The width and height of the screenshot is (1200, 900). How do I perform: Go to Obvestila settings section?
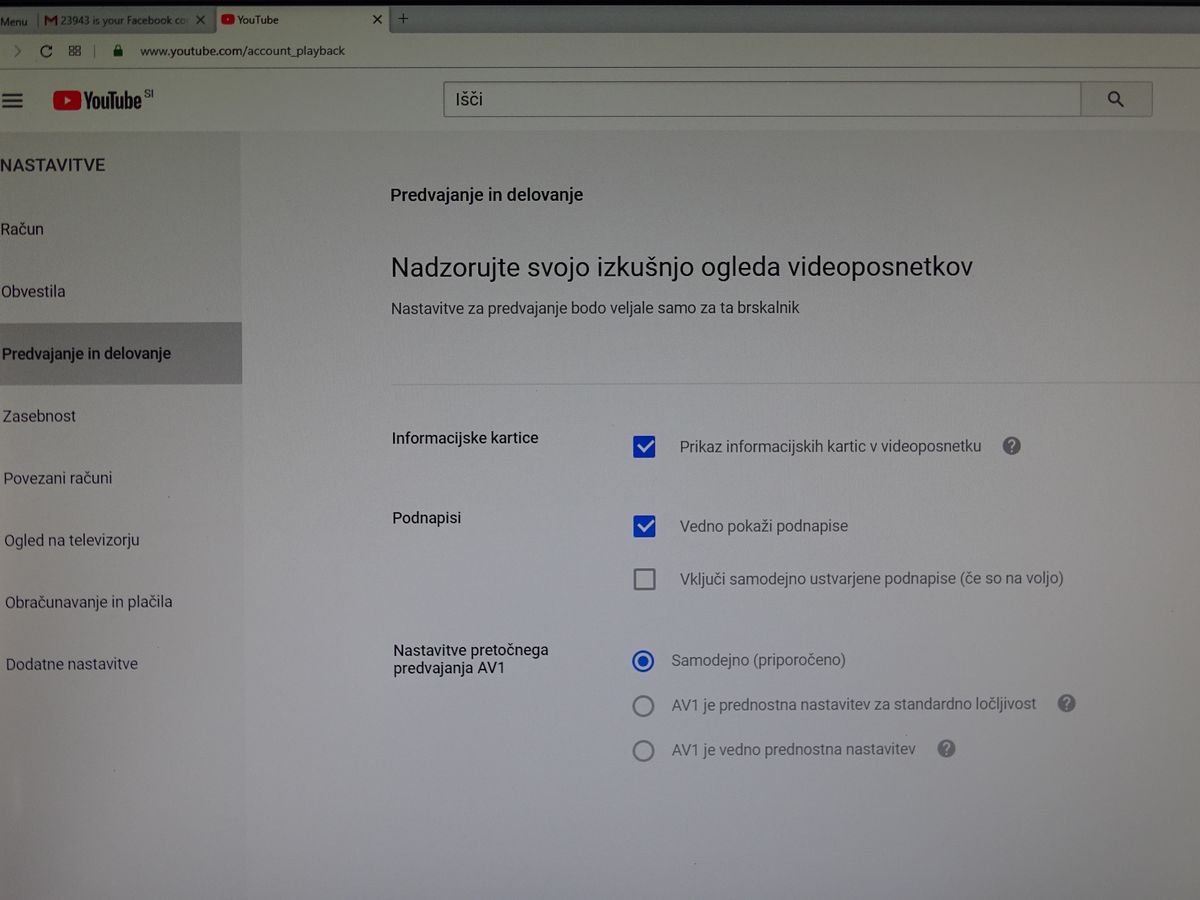click(34, 292)
